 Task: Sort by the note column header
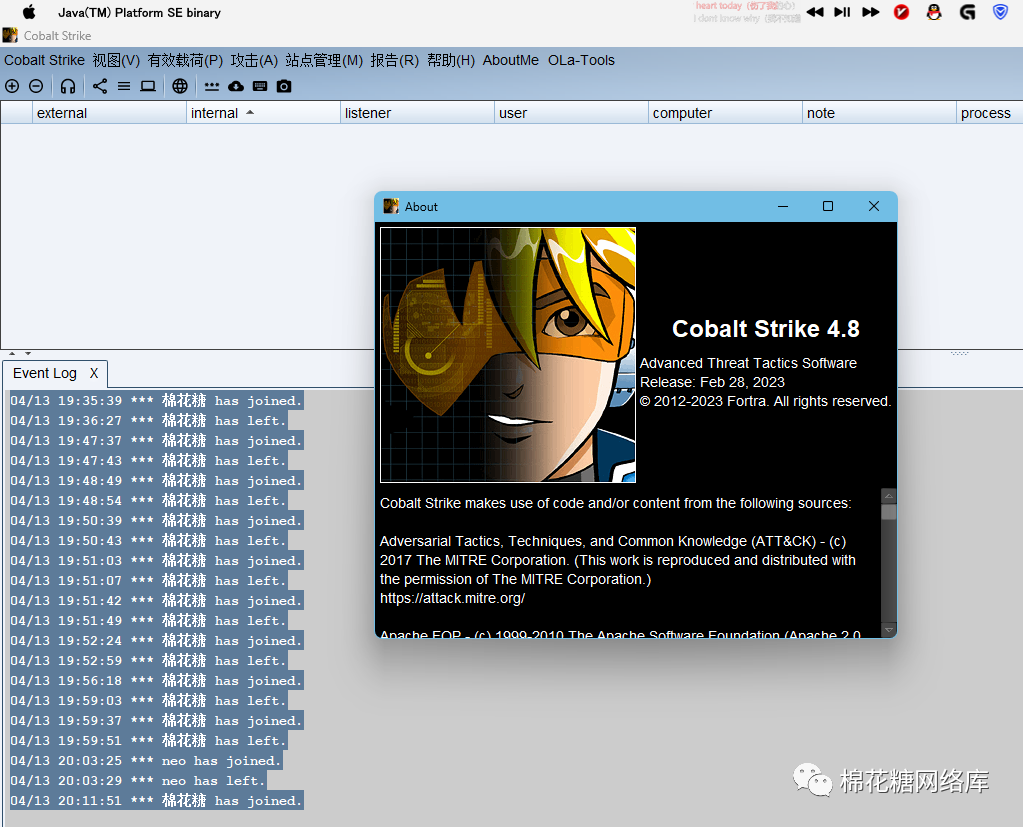pyautogui.click(x=879, y=113)
